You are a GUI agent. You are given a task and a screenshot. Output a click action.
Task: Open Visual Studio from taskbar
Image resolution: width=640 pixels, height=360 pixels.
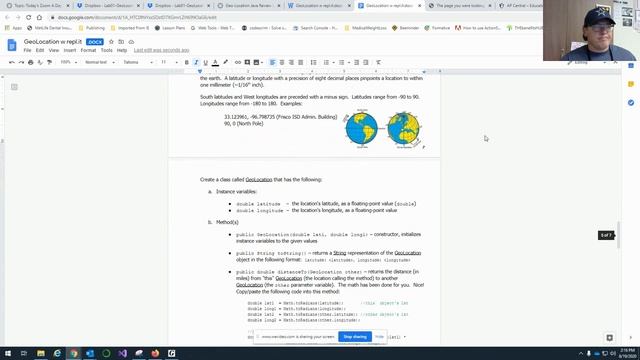[x=122, y=353]
